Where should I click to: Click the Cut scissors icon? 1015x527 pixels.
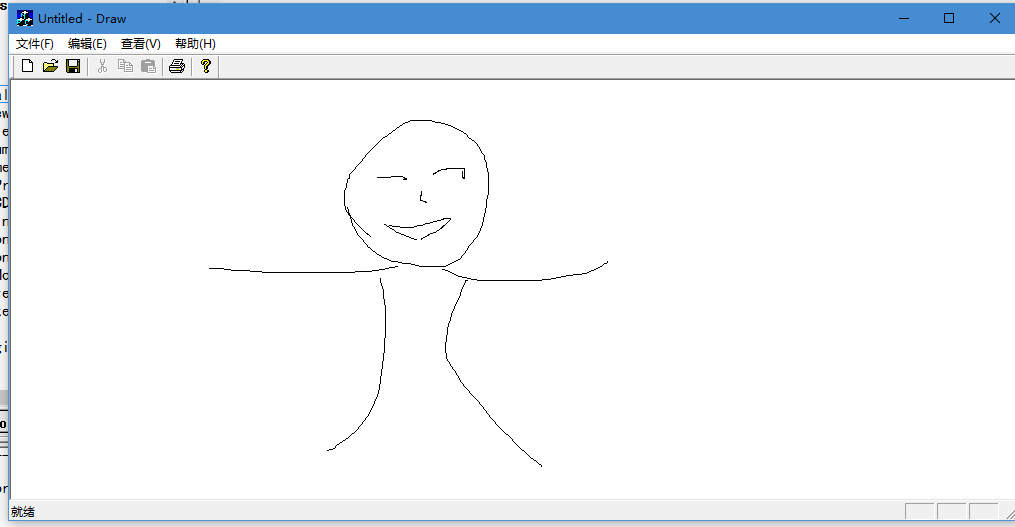[102, 66]
